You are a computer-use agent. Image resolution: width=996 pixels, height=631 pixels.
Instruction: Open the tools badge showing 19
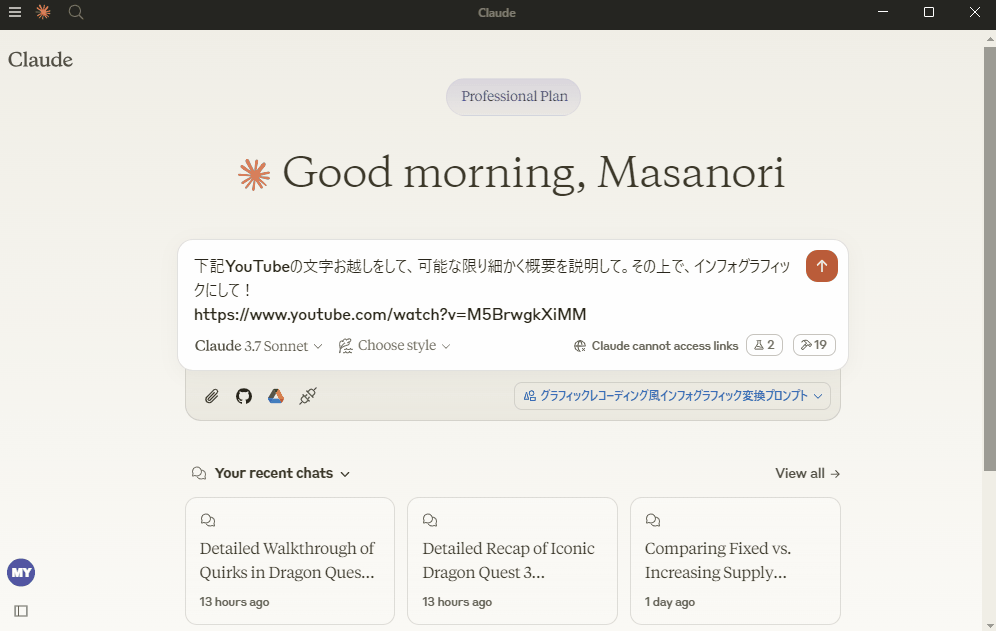[814, 345]
